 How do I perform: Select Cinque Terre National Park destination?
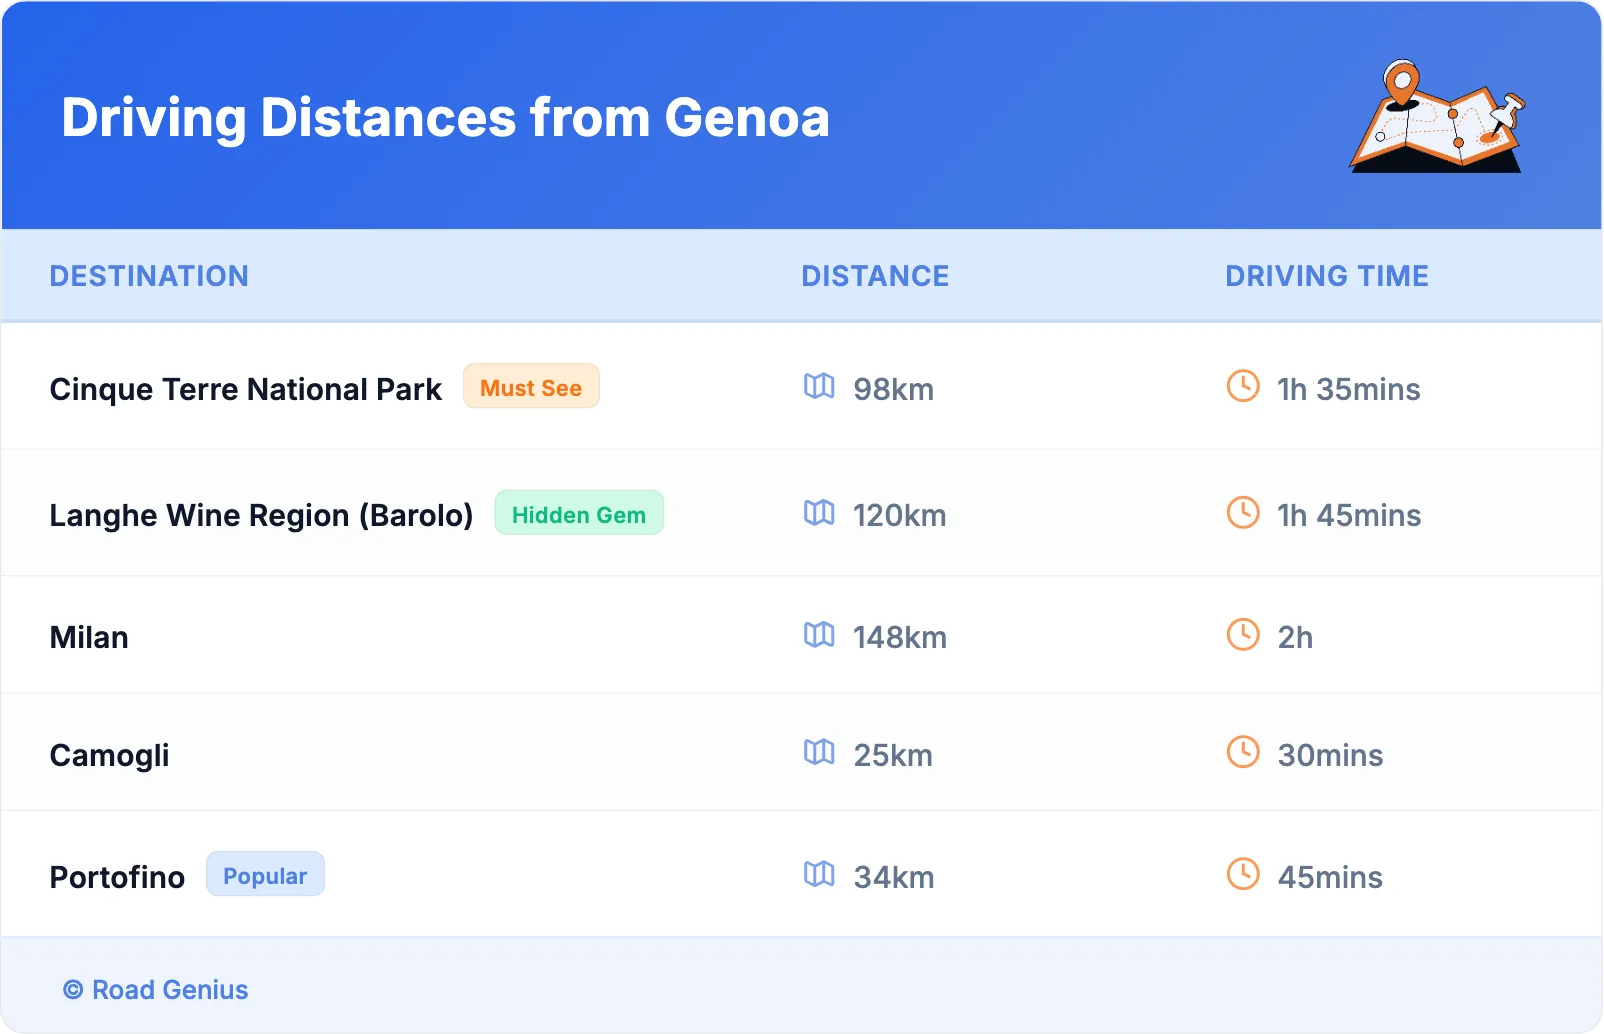pyautogui.click(x=246, y=389)
